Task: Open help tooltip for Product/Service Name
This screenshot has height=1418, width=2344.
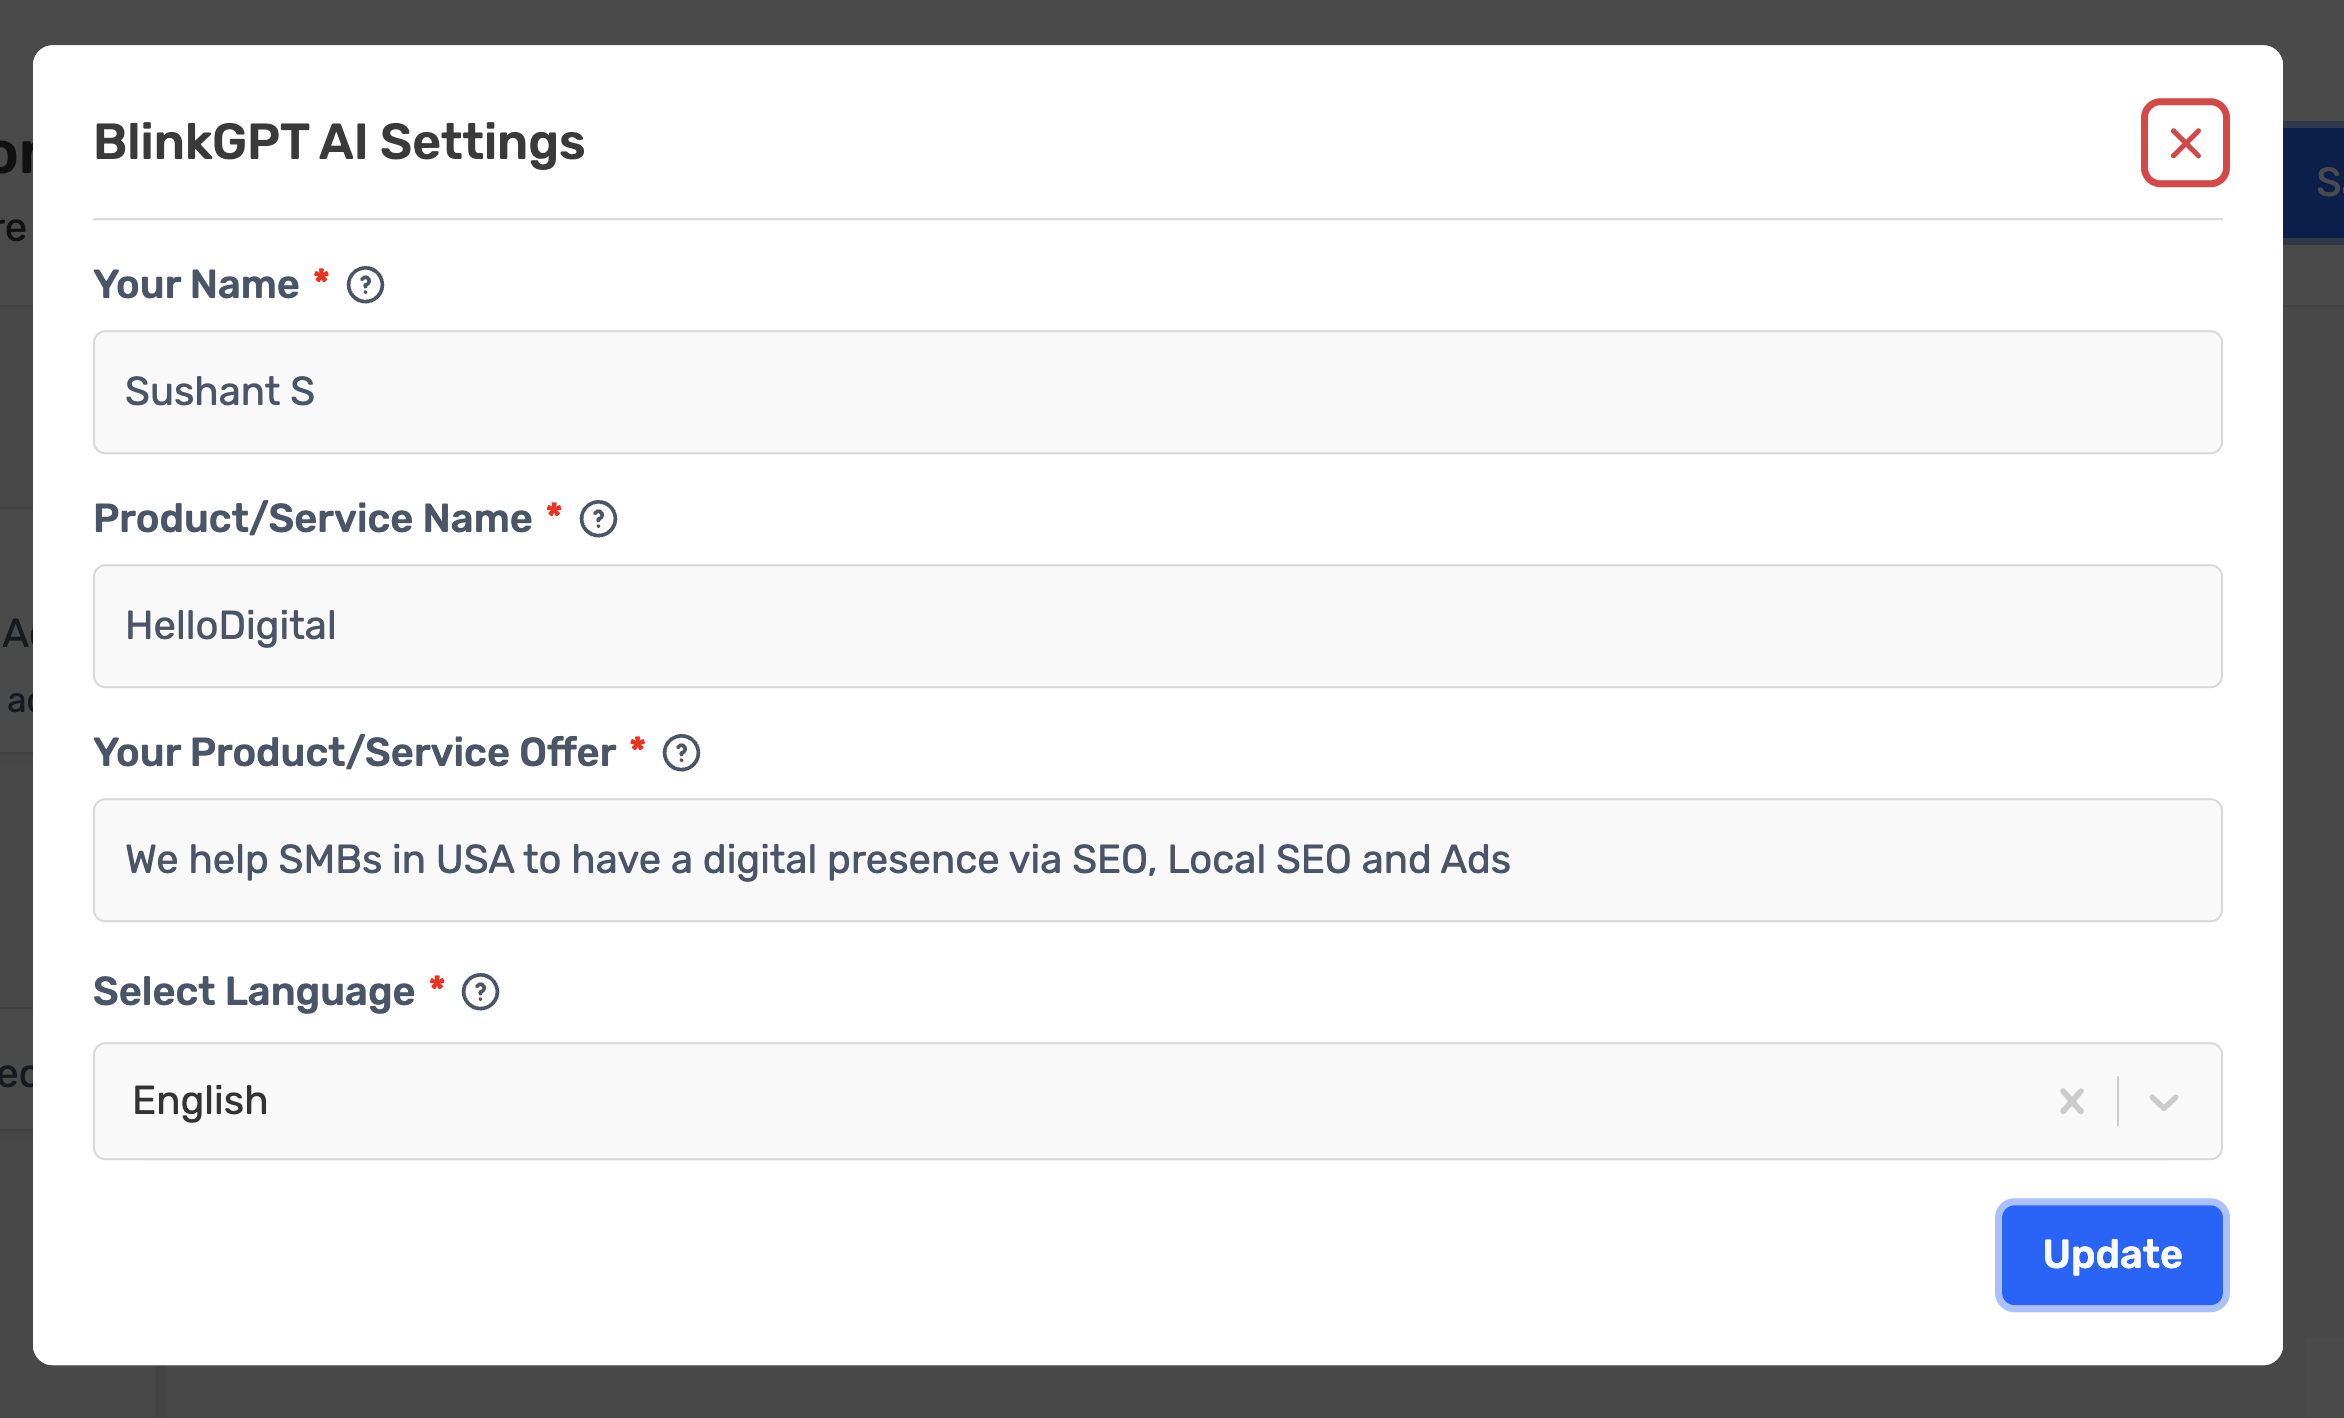Action: [x=598, y=519]
